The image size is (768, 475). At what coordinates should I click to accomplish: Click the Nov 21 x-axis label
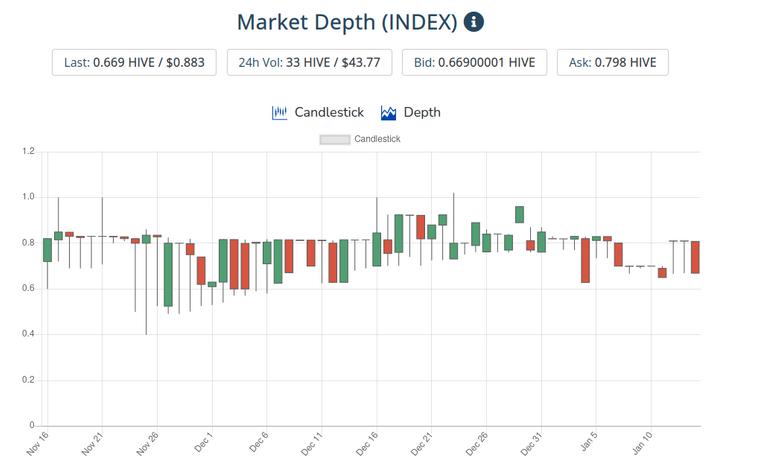tap(92, 444)
